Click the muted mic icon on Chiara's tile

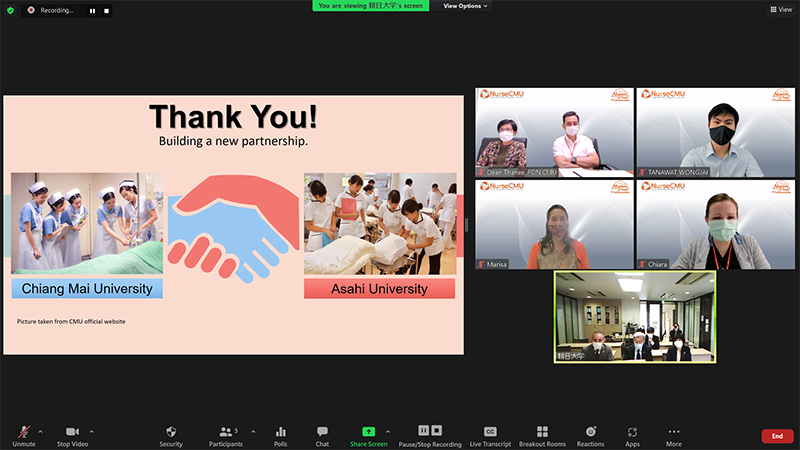tap(642, 264)
